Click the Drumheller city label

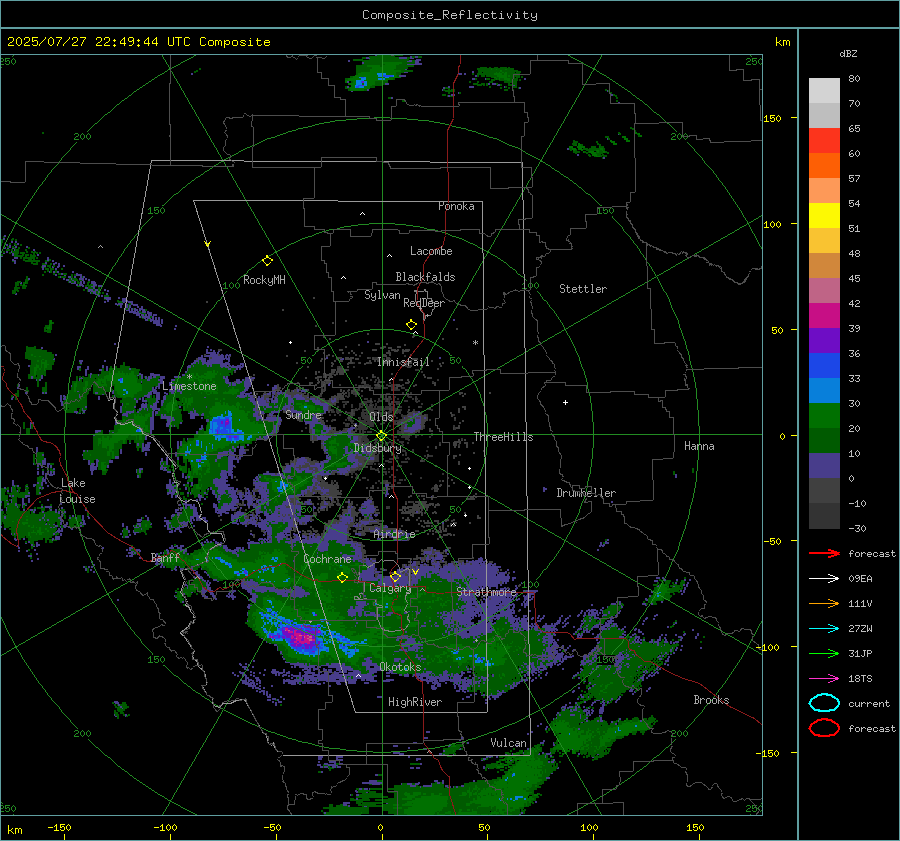point(586,493)
